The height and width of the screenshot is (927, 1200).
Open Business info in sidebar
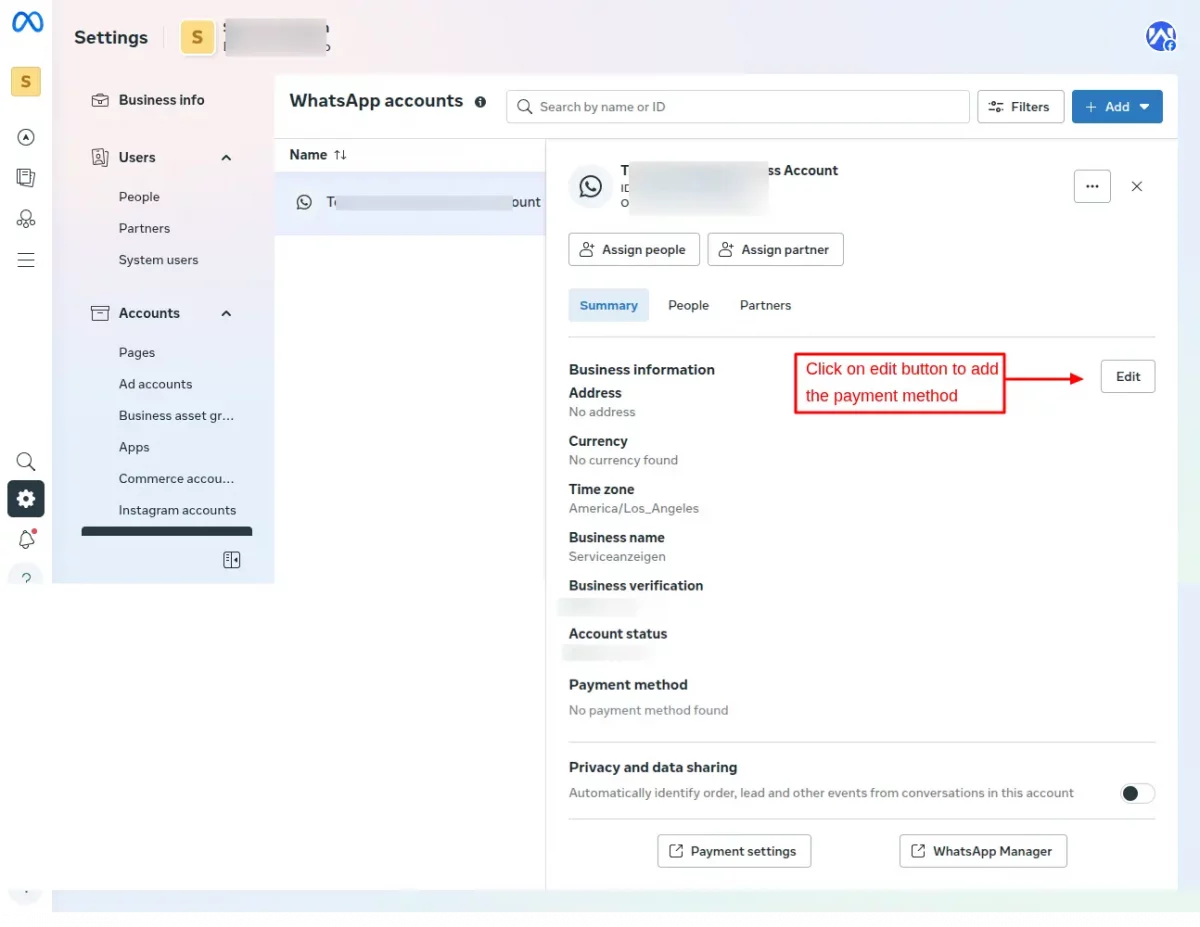coord(162,100)
